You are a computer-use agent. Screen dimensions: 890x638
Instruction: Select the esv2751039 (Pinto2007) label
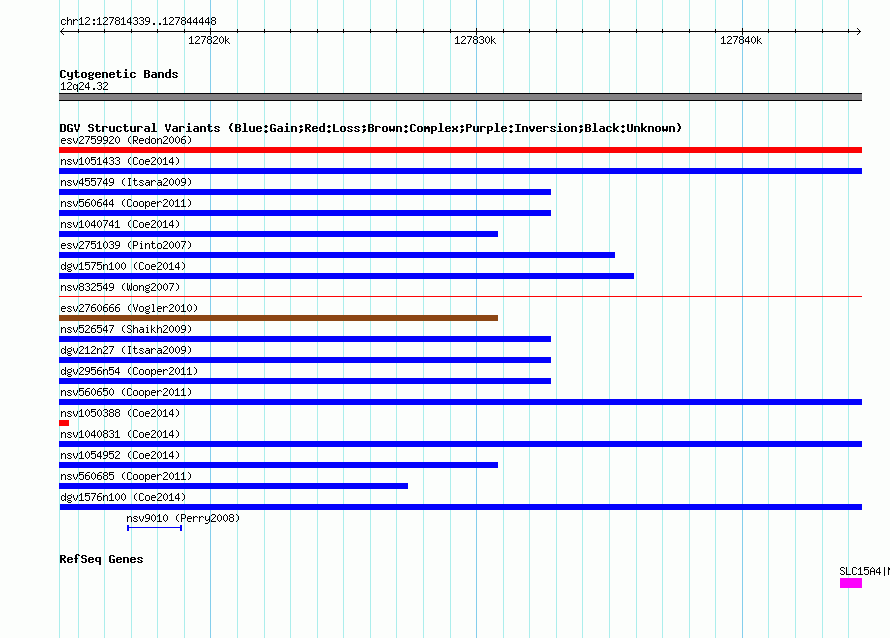[126, 245]
